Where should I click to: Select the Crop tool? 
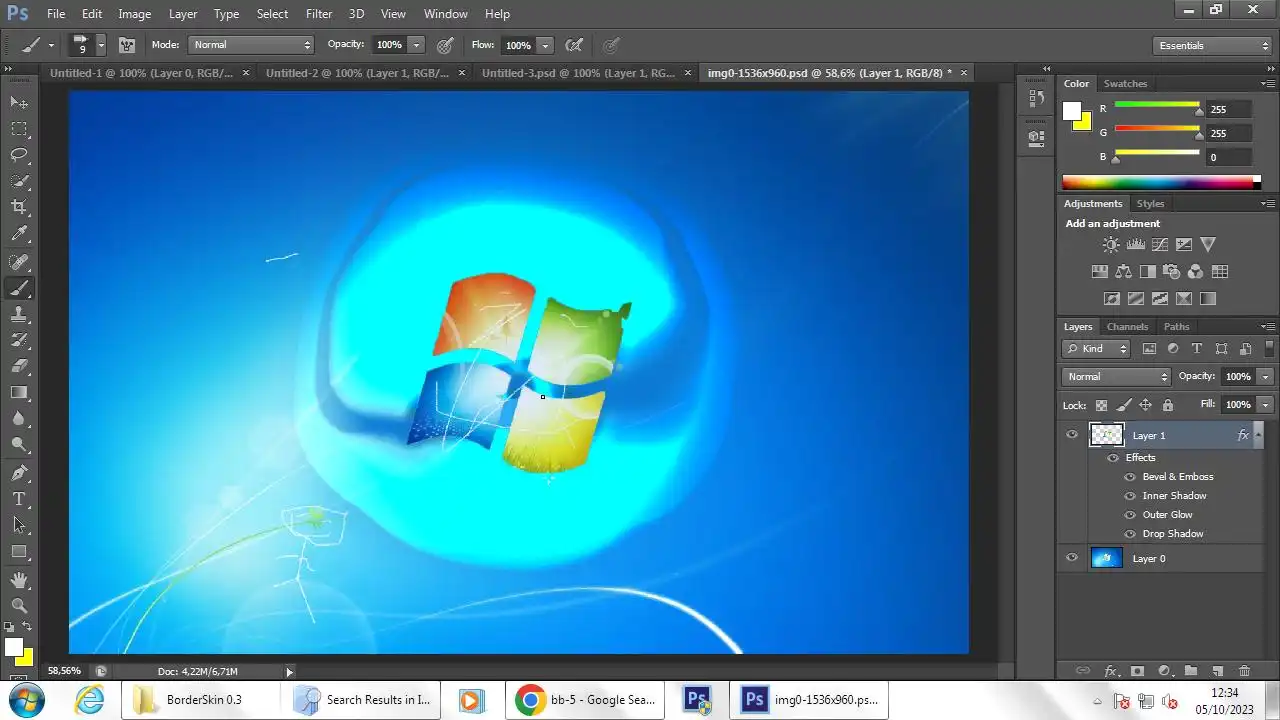pos(19,207)
